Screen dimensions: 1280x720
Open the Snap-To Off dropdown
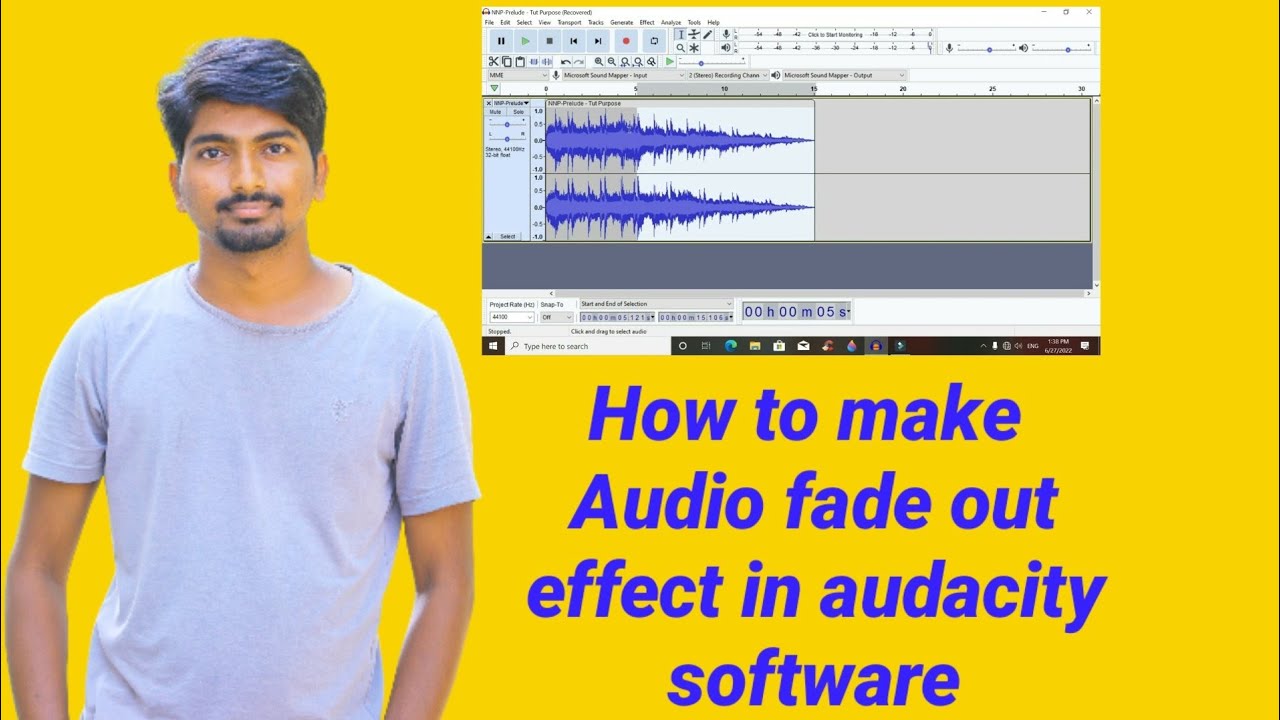pos(556,317)
